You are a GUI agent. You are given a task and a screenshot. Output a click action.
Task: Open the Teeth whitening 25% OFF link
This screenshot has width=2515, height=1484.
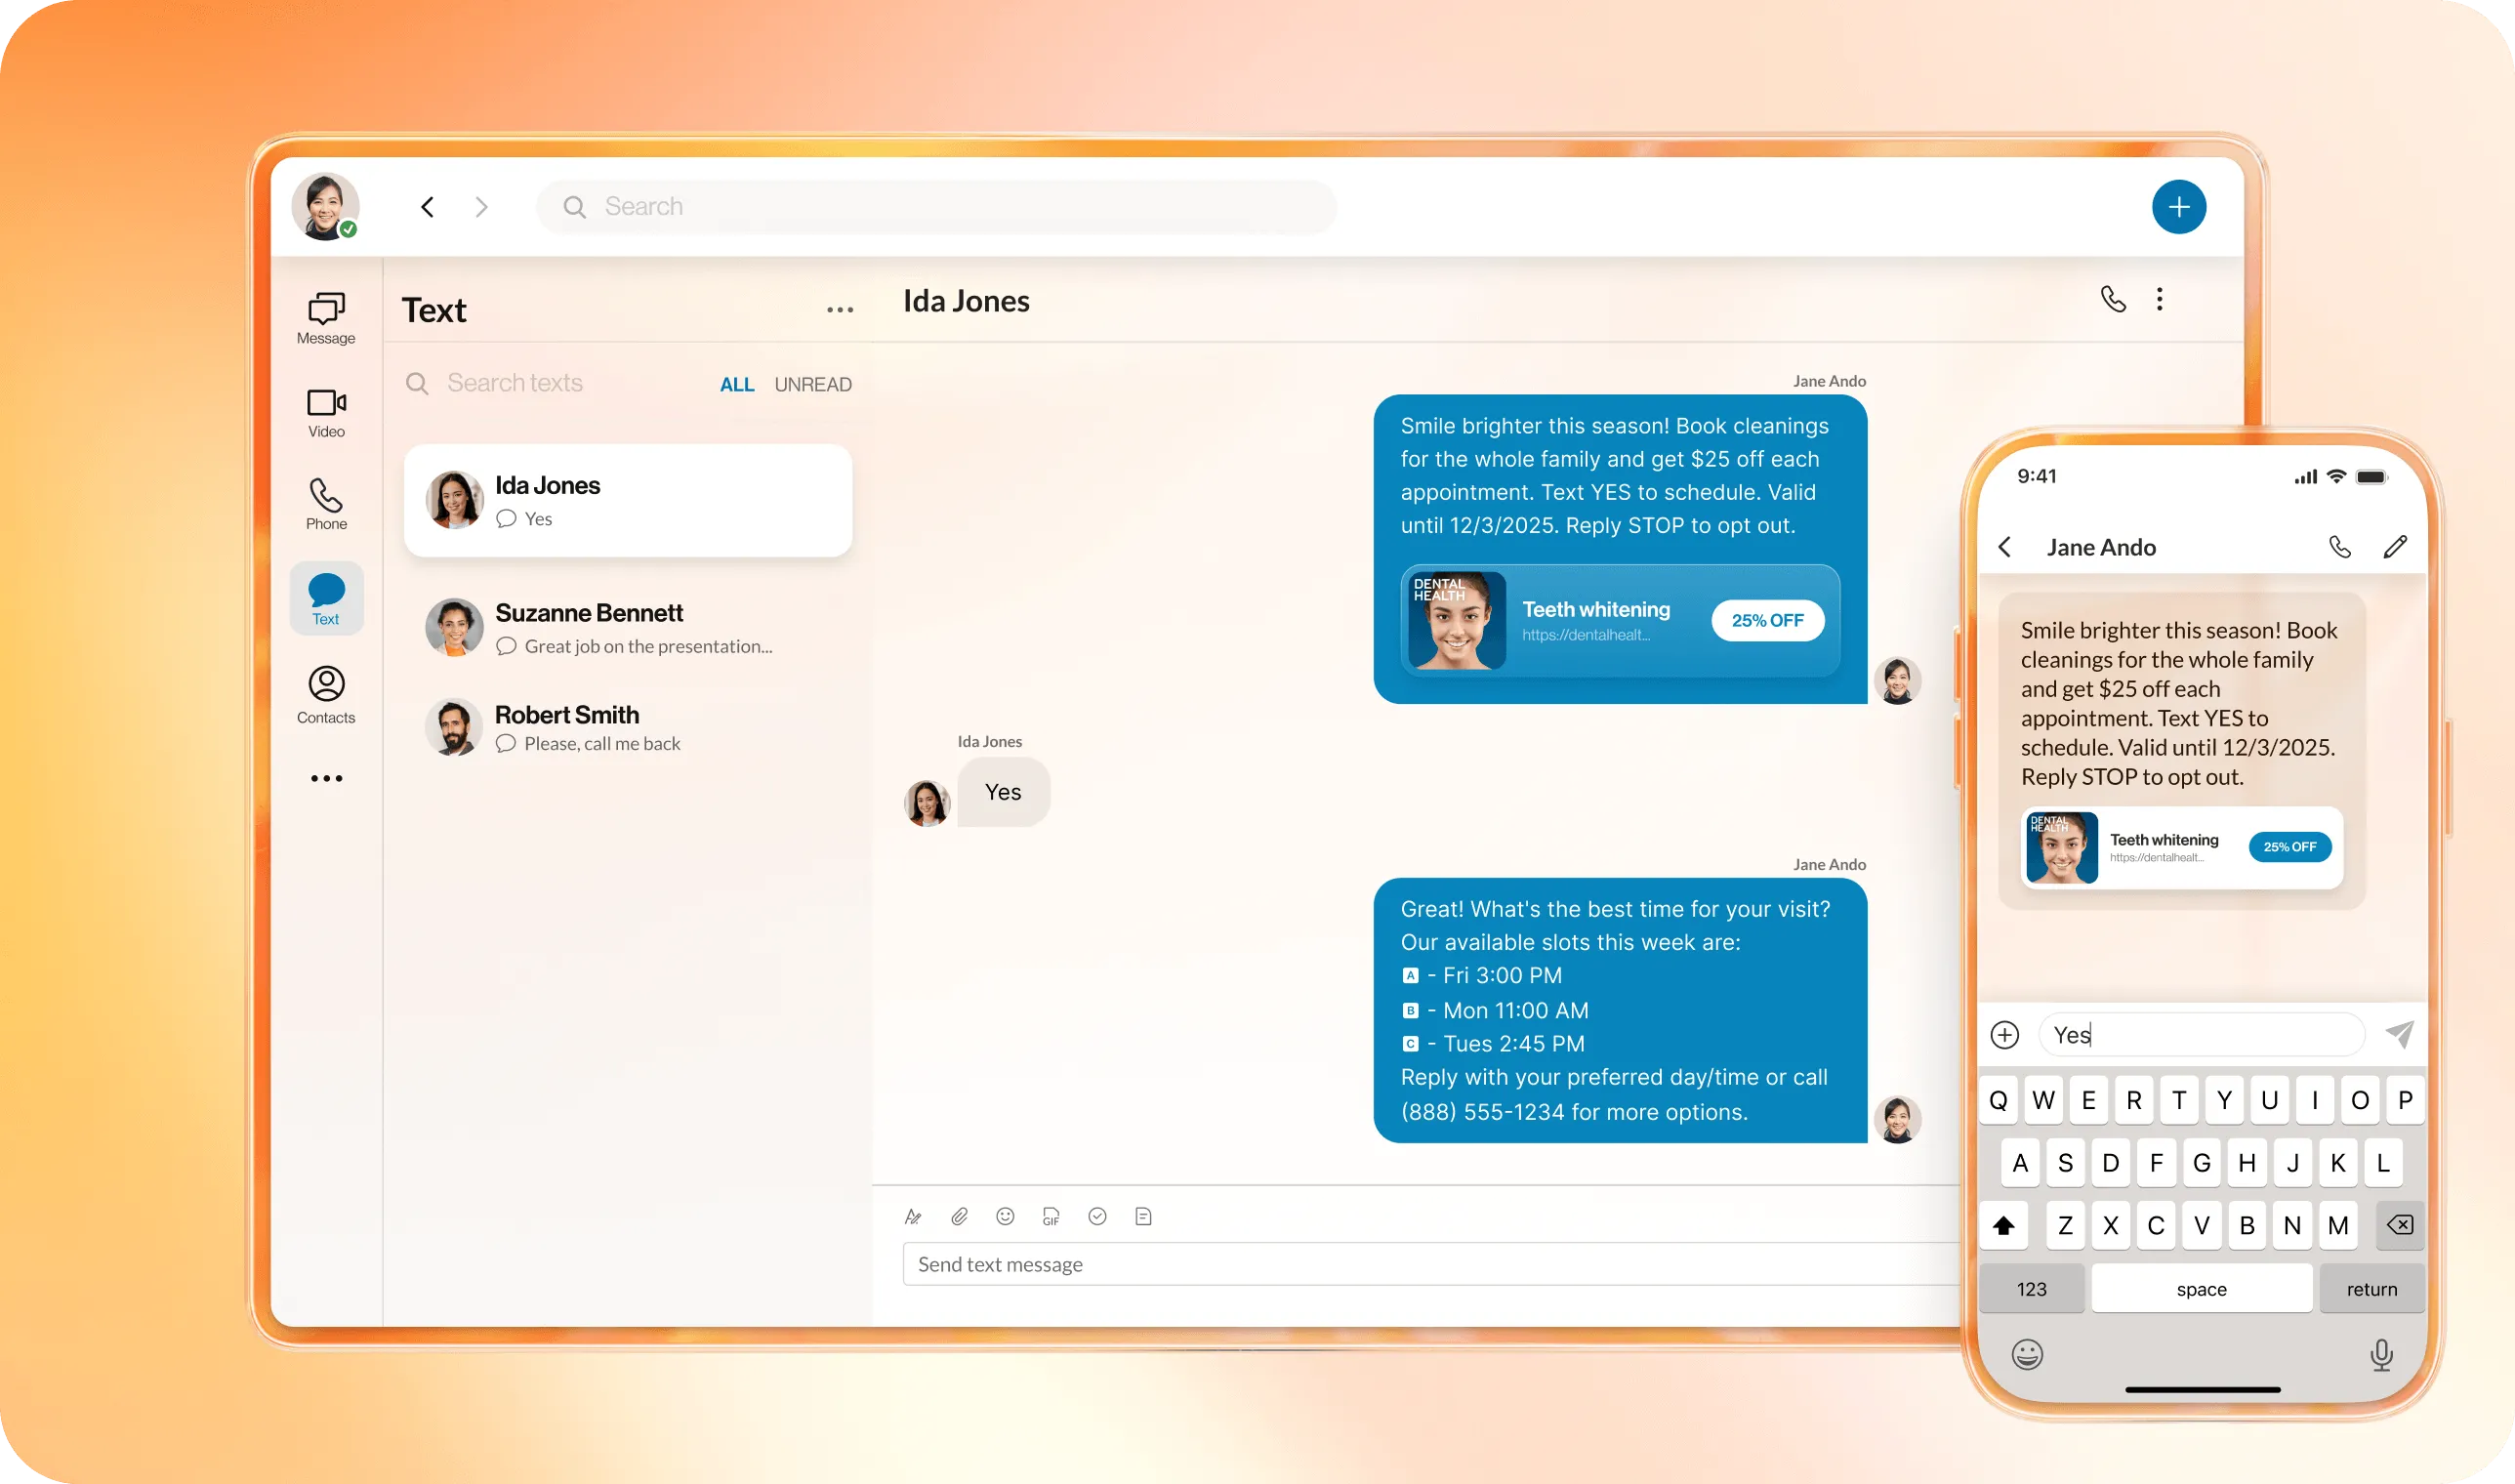pyautogui.click(x=1618, y=620)
